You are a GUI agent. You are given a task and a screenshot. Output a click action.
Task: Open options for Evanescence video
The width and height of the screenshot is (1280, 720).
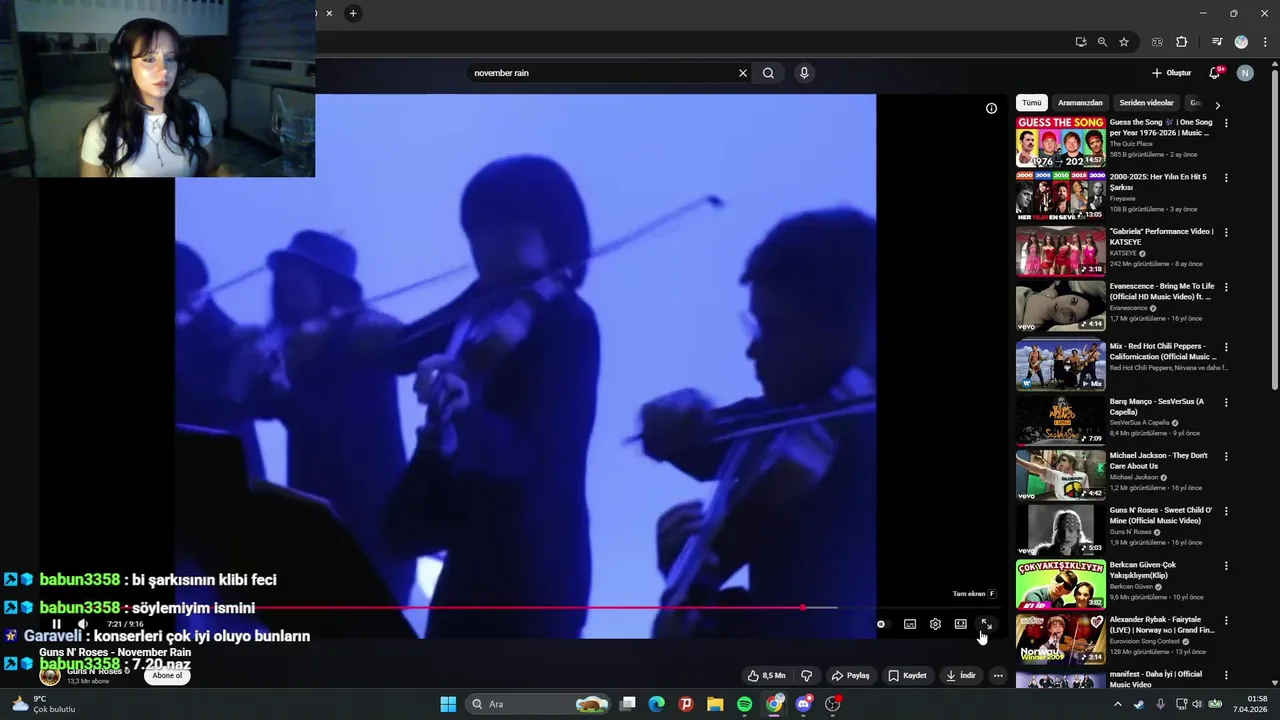tap(1226, 287)
